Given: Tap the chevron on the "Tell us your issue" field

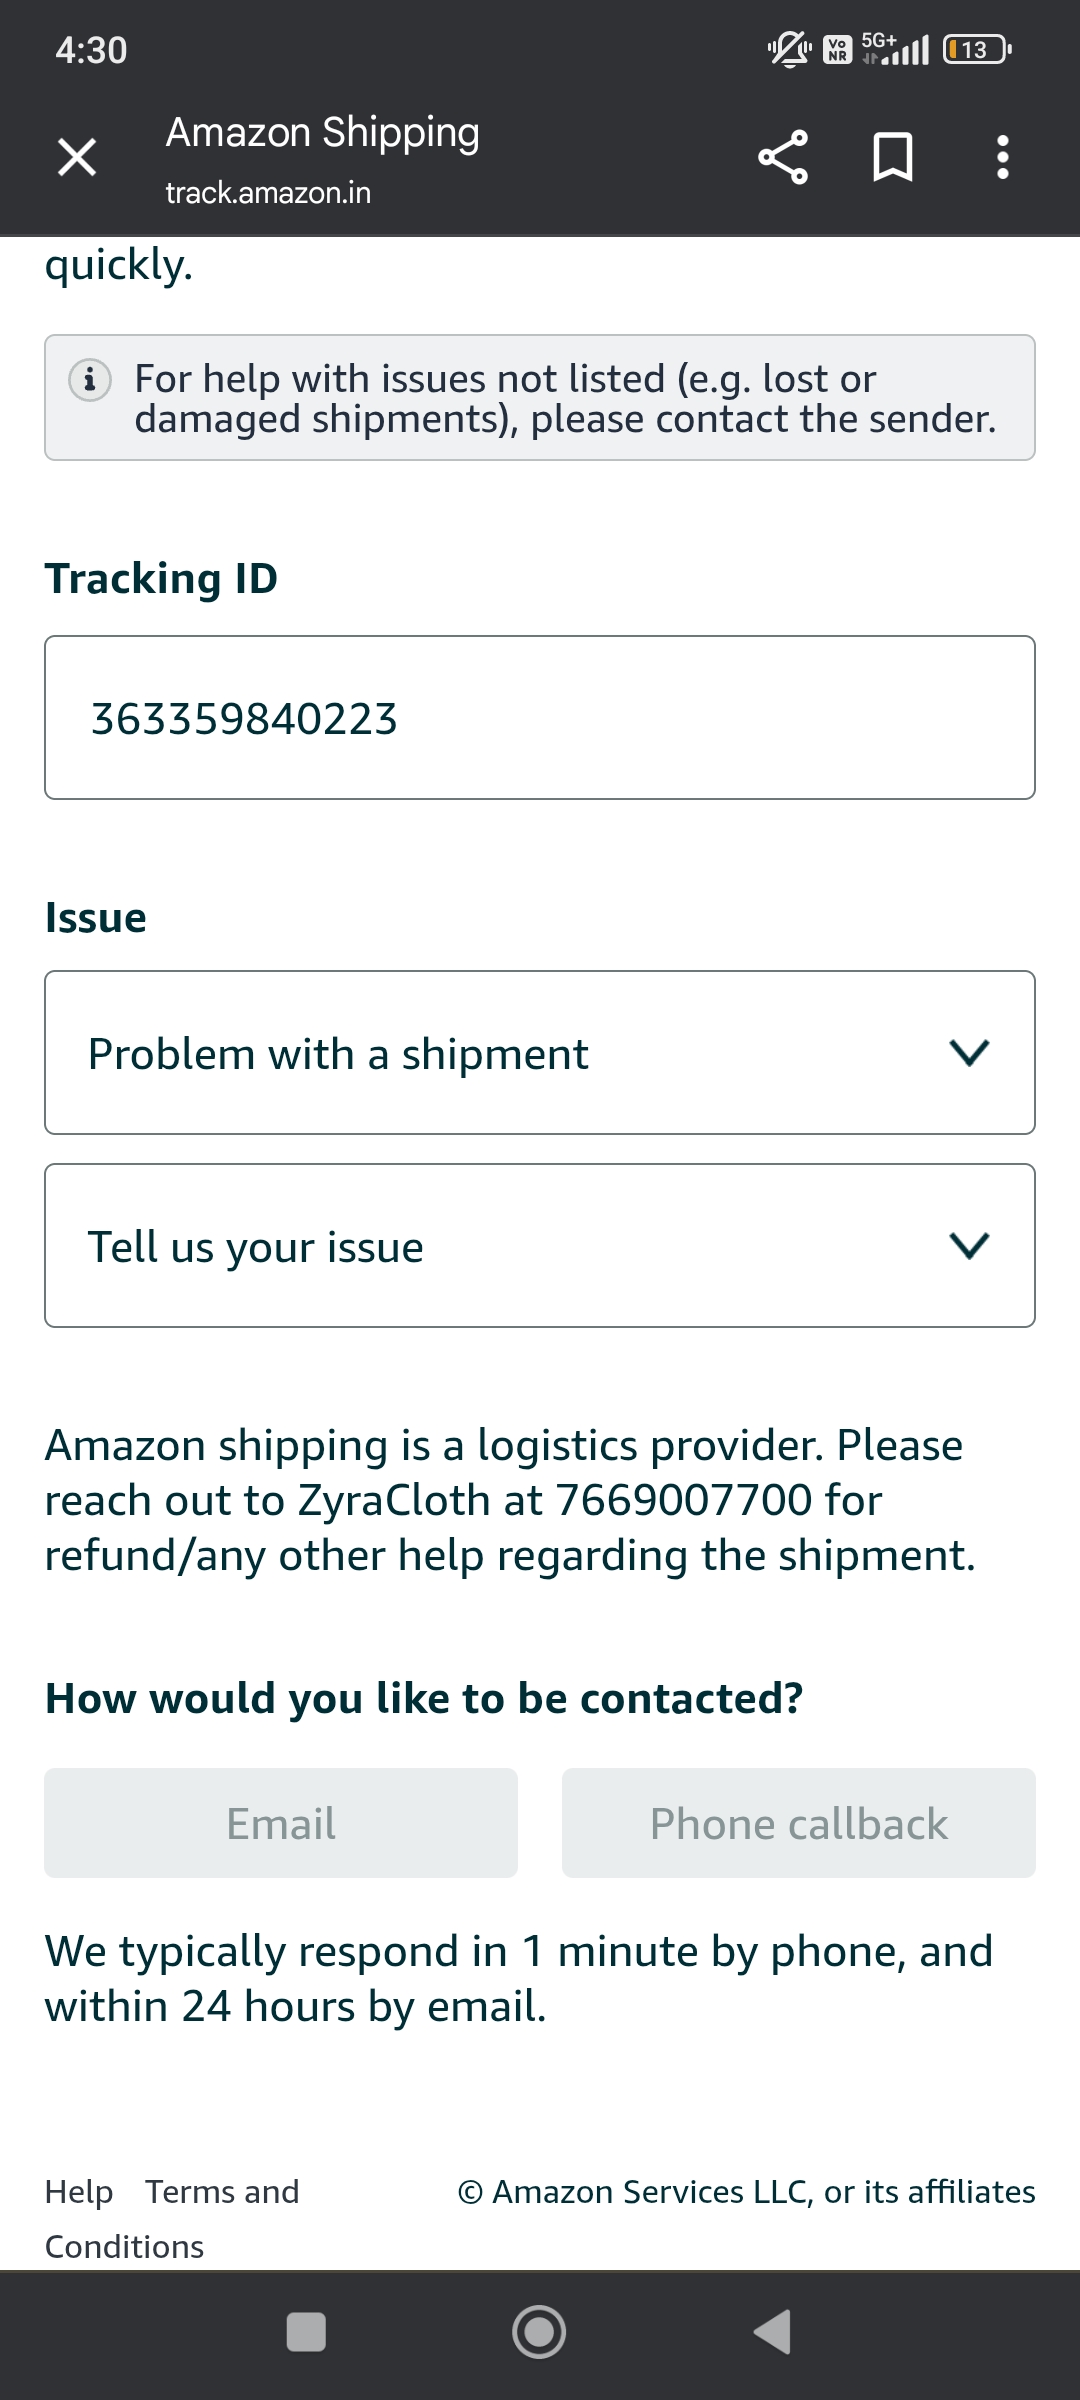Looking at the screenshot, I should point(968,1246).
